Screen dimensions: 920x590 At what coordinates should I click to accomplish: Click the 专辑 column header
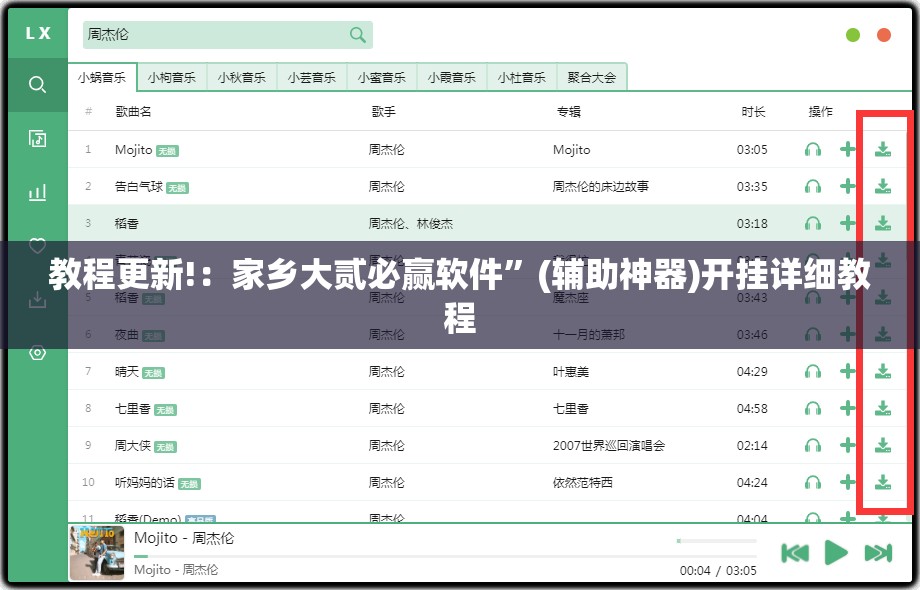click(x=569, y=111)
